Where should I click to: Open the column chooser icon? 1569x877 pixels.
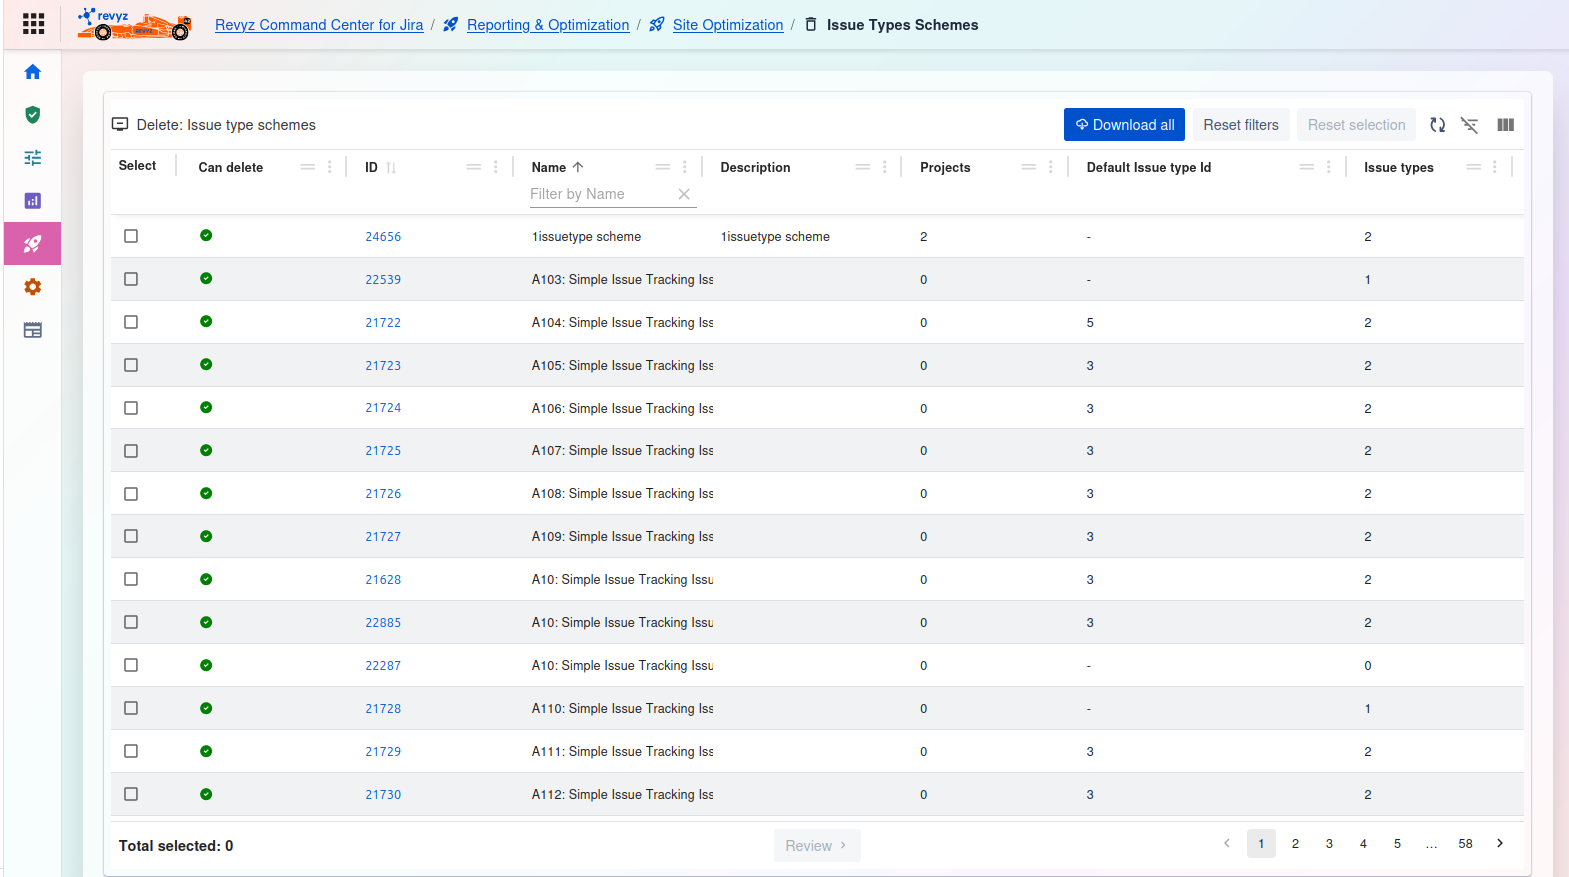1505,125
